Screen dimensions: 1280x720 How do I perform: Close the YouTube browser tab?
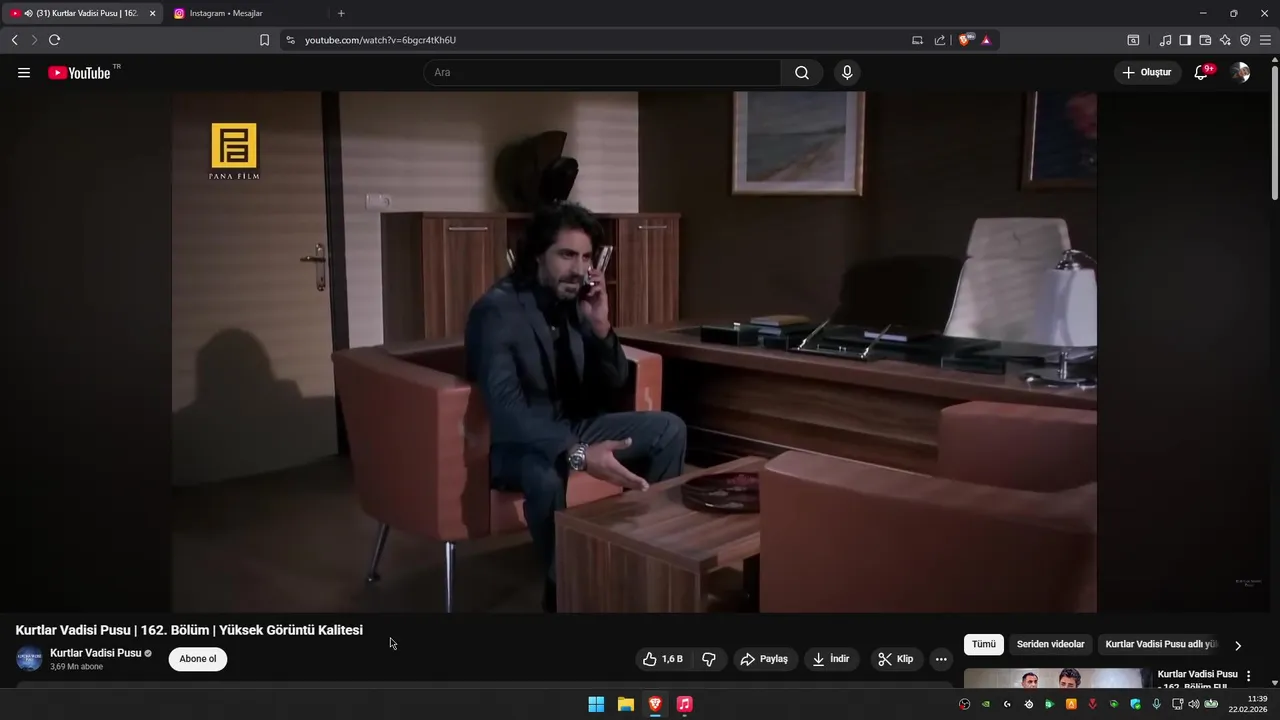pos(153,13)
